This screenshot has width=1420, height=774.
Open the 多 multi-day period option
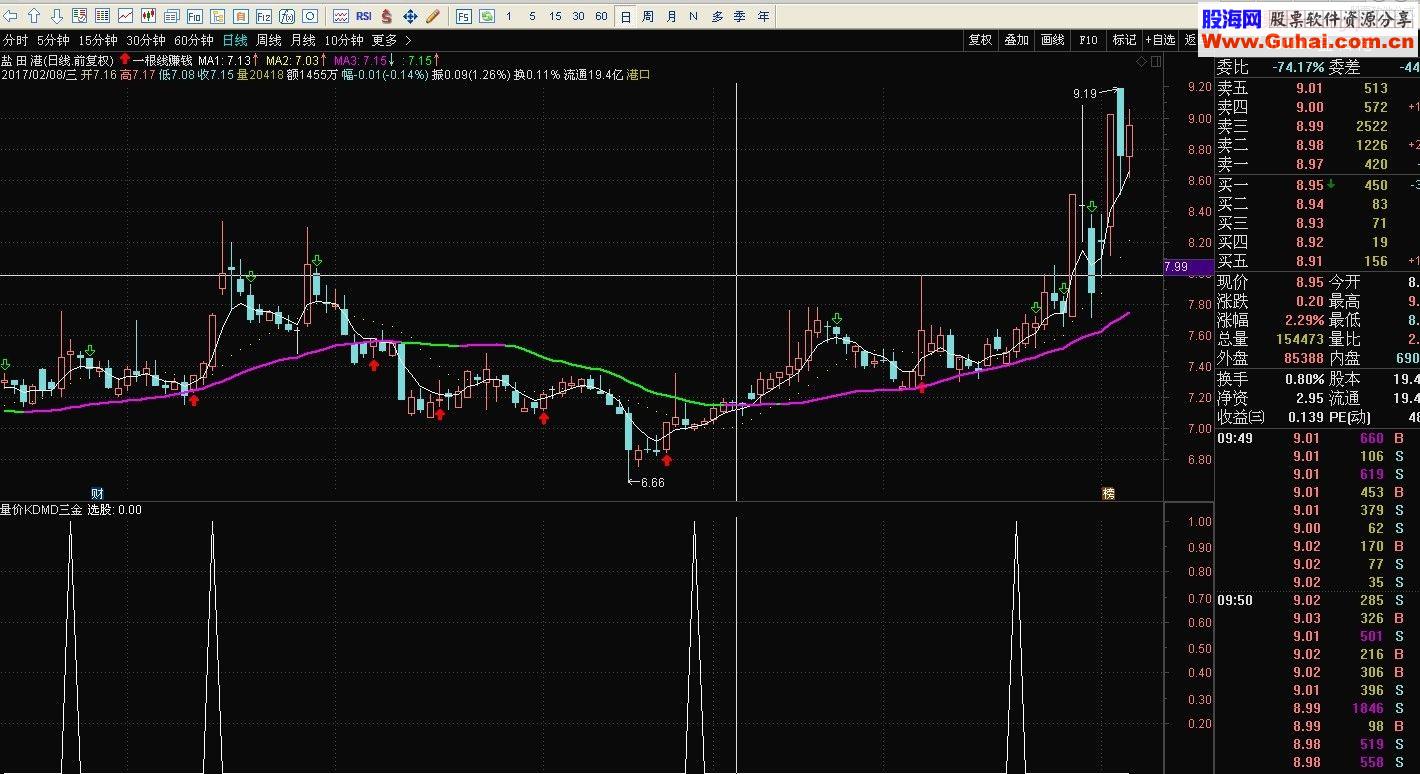(x=717, y=16)
